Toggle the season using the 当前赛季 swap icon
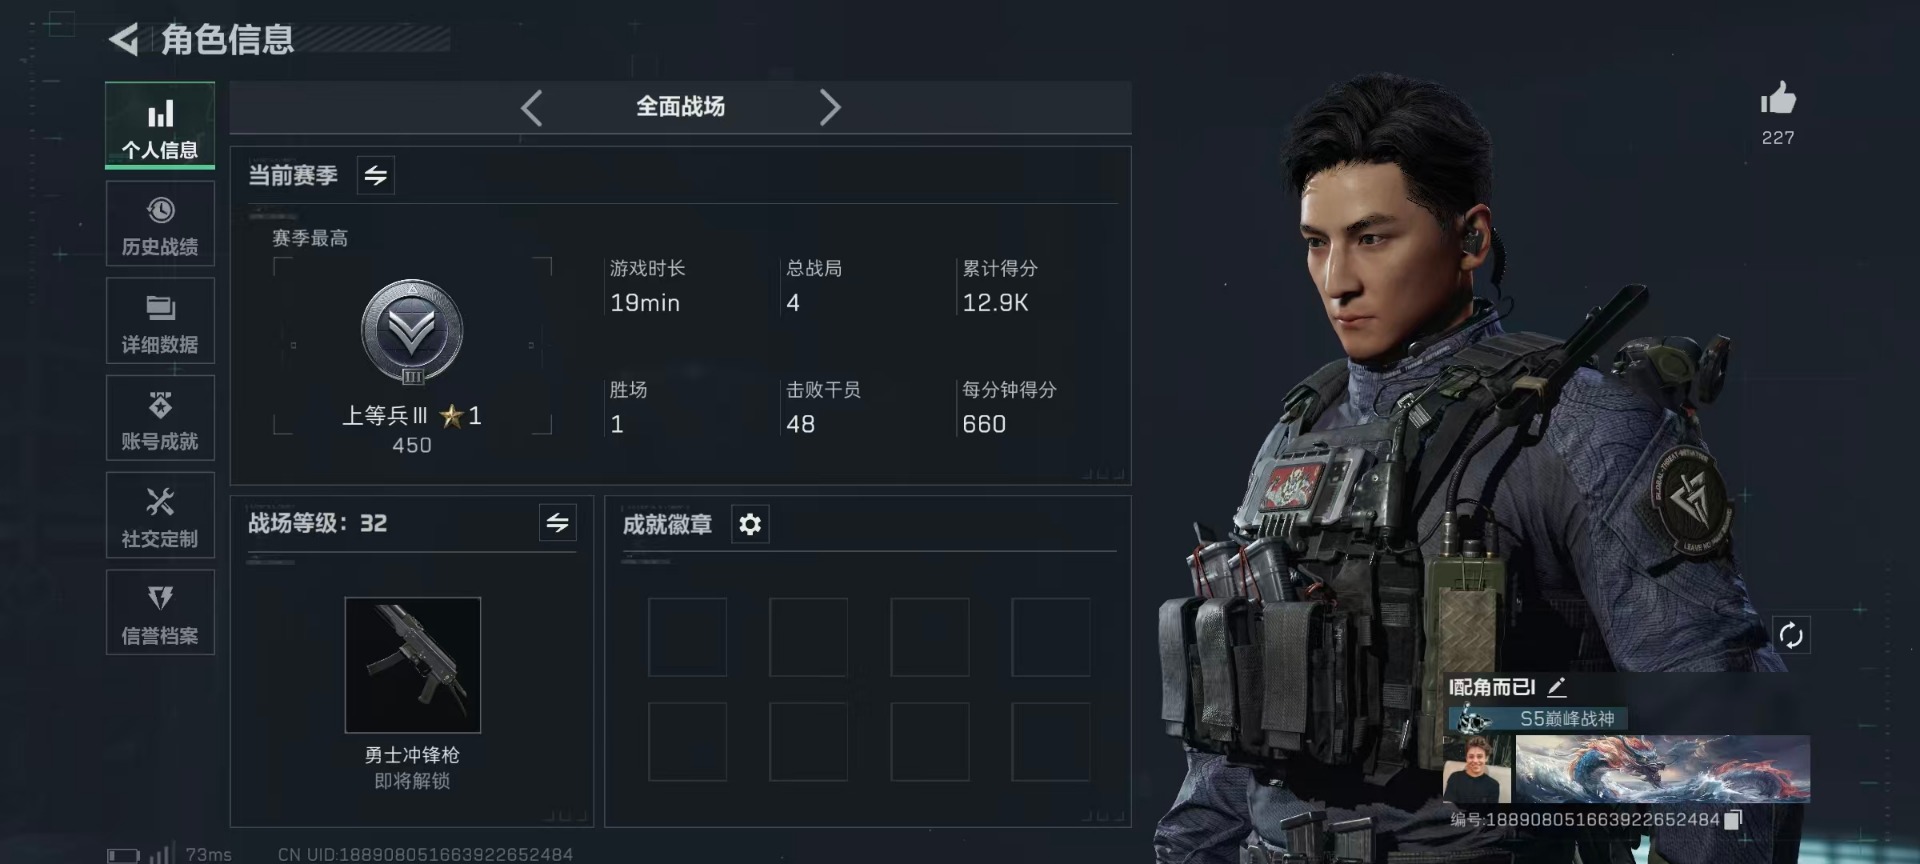The height and width of the screenshot is (864, 1920). [376, 175]
